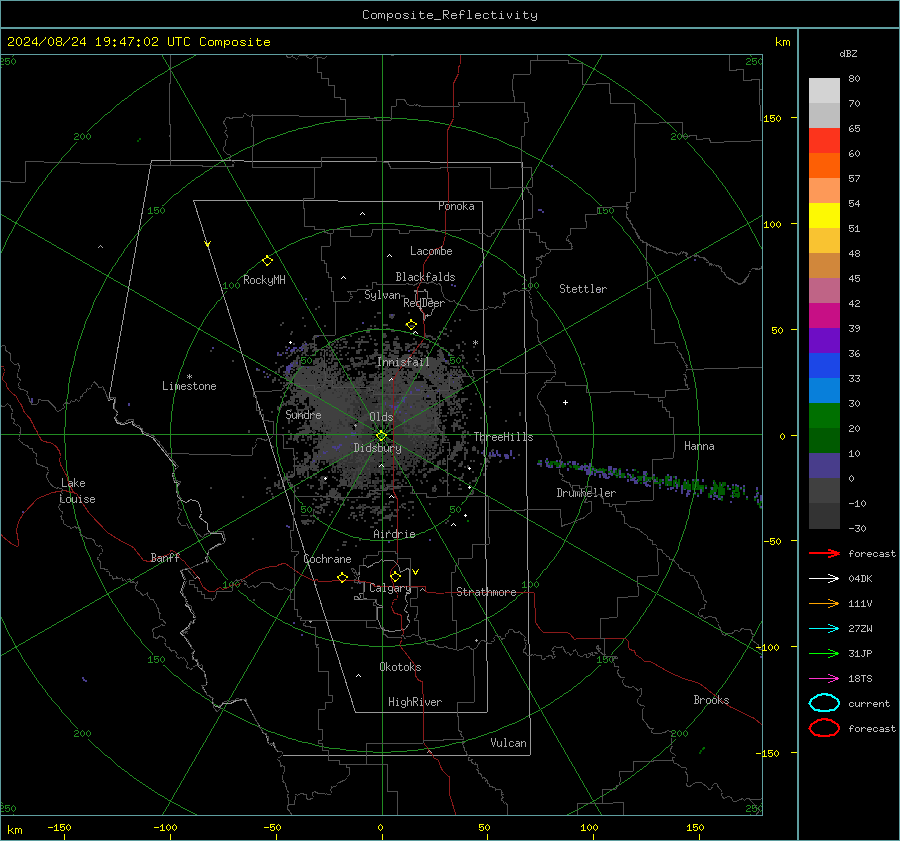Click the yellow 54 dBZ color swatch
The height and width of the screenshot is (841, 900).
click(x=824, y=215)
